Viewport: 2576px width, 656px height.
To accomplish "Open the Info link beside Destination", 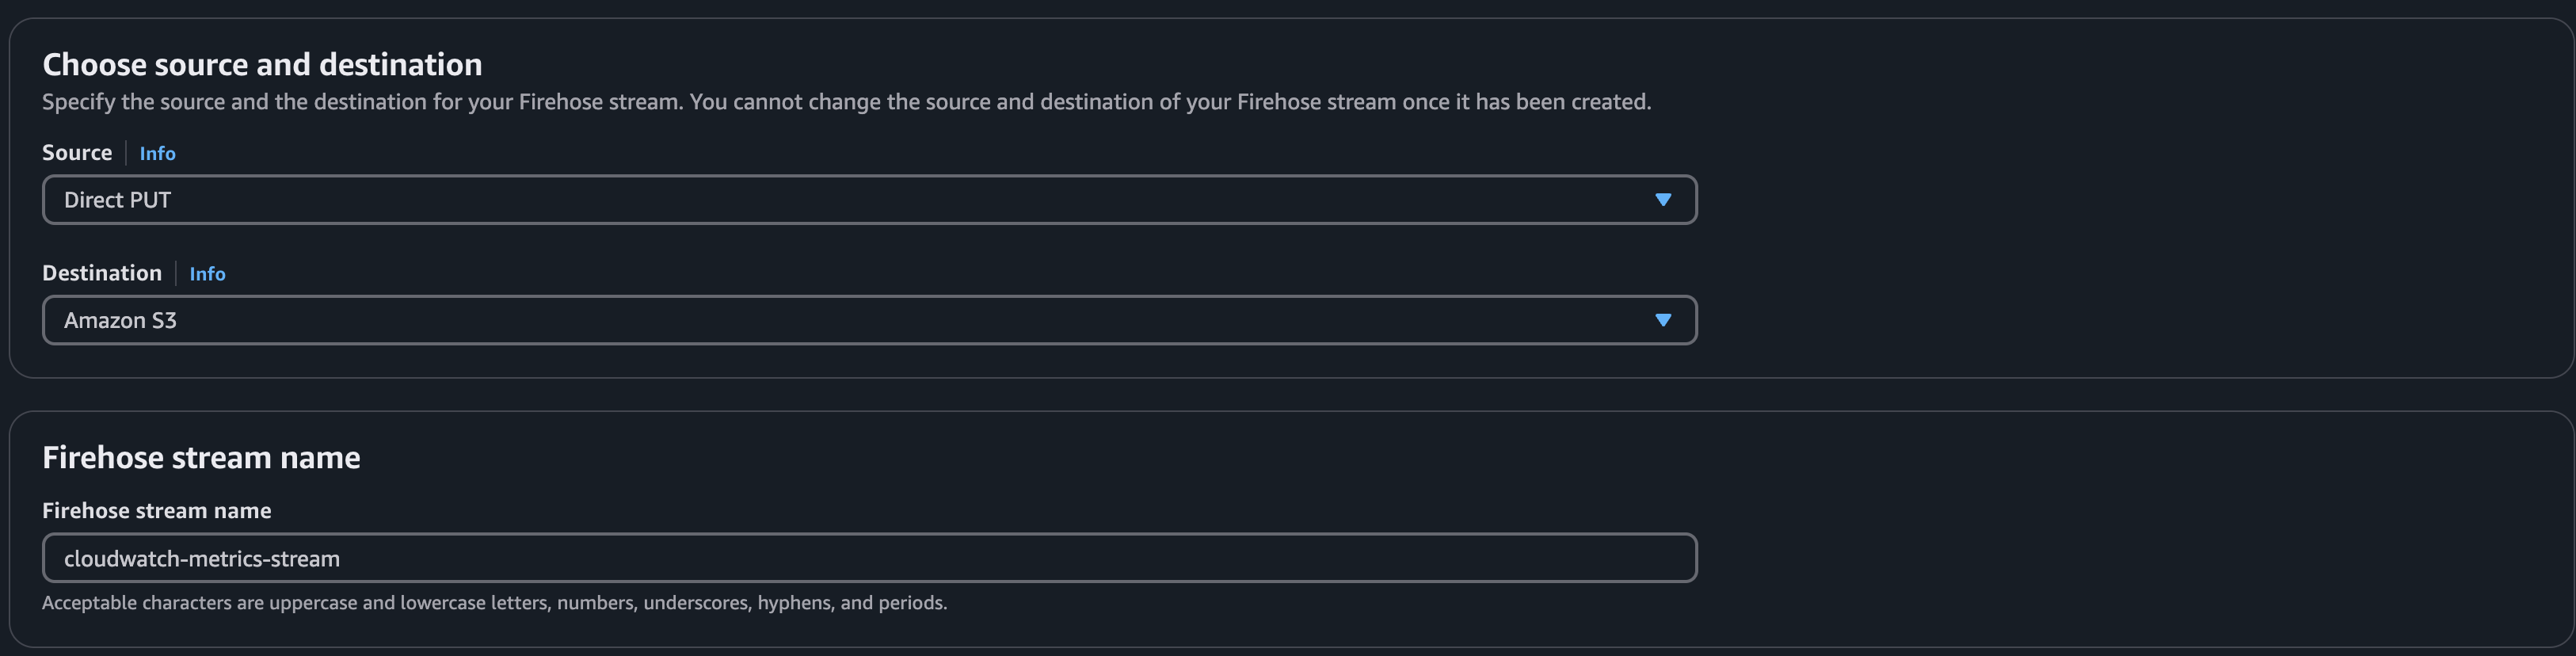I will tap(207, 273).
